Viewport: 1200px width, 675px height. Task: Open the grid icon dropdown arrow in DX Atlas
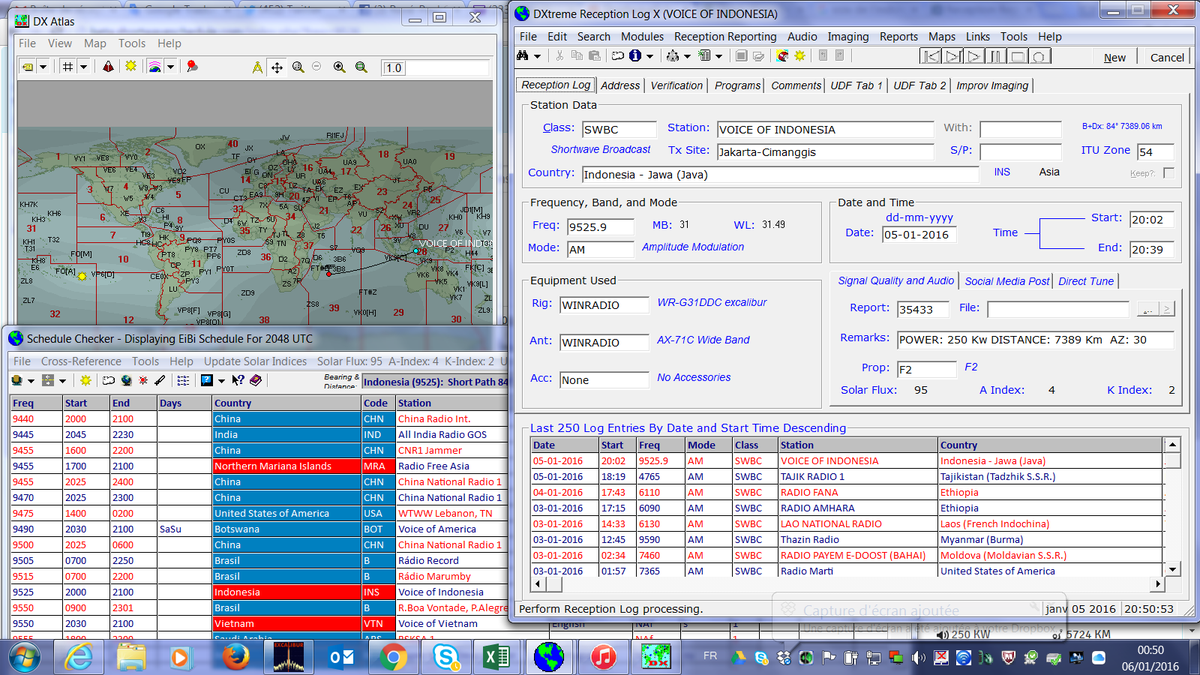point(84,67)
